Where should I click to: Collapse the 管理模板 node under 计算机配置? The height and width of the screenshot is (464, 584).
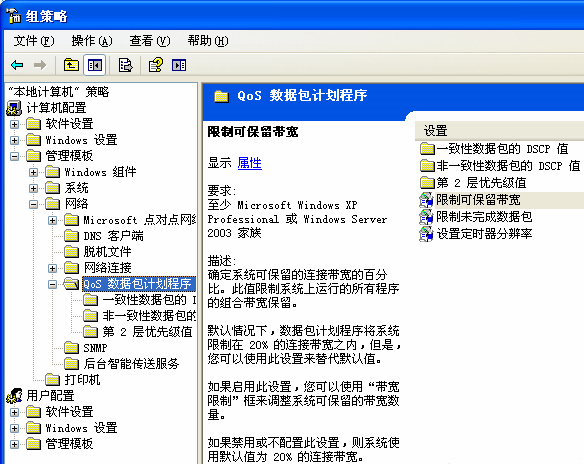pyautogui.click(x=15, y=156)
